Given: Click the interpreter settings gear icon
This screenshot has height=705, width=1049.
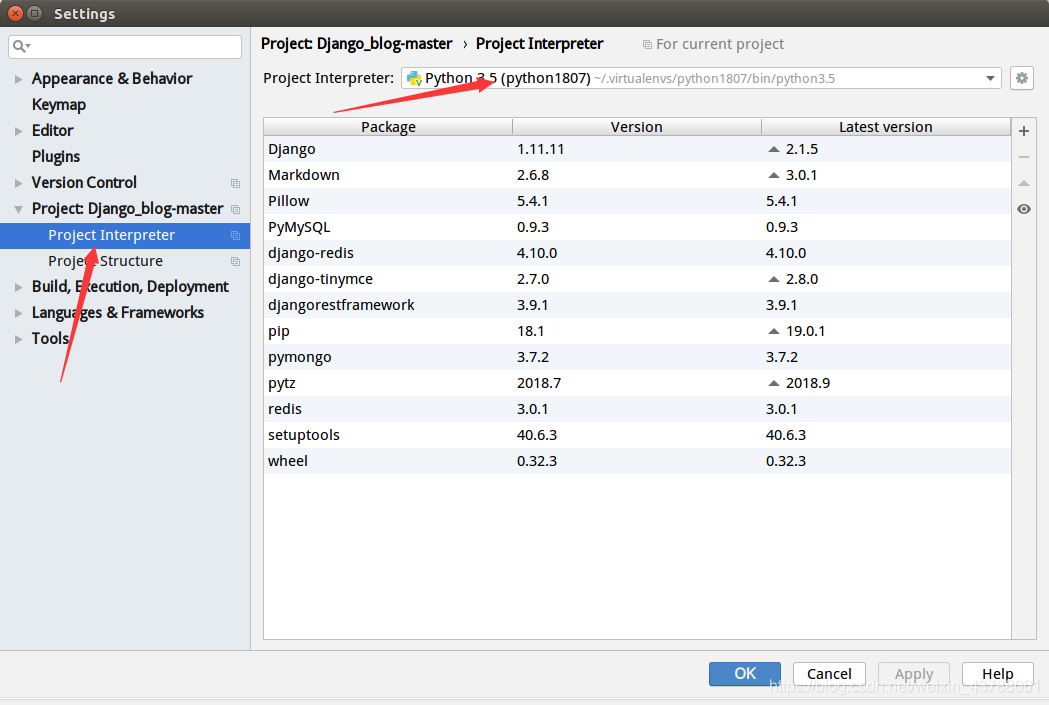Looking at the screenshot, I should pyautogui.click(x=1022, y=78).
